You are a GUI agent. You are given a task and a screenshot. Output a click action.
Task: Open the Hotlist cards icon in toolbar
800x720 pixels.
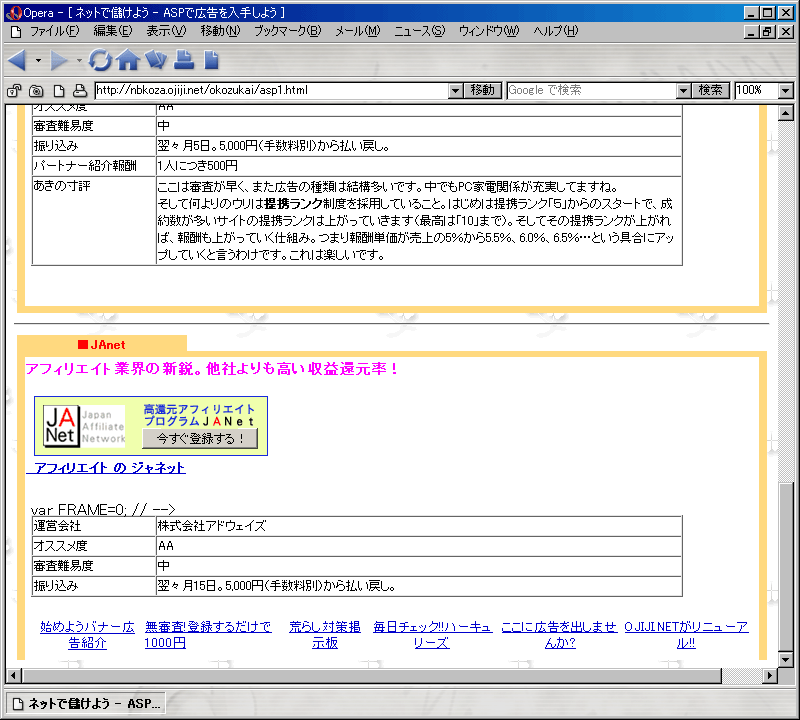tap(156, 60)
